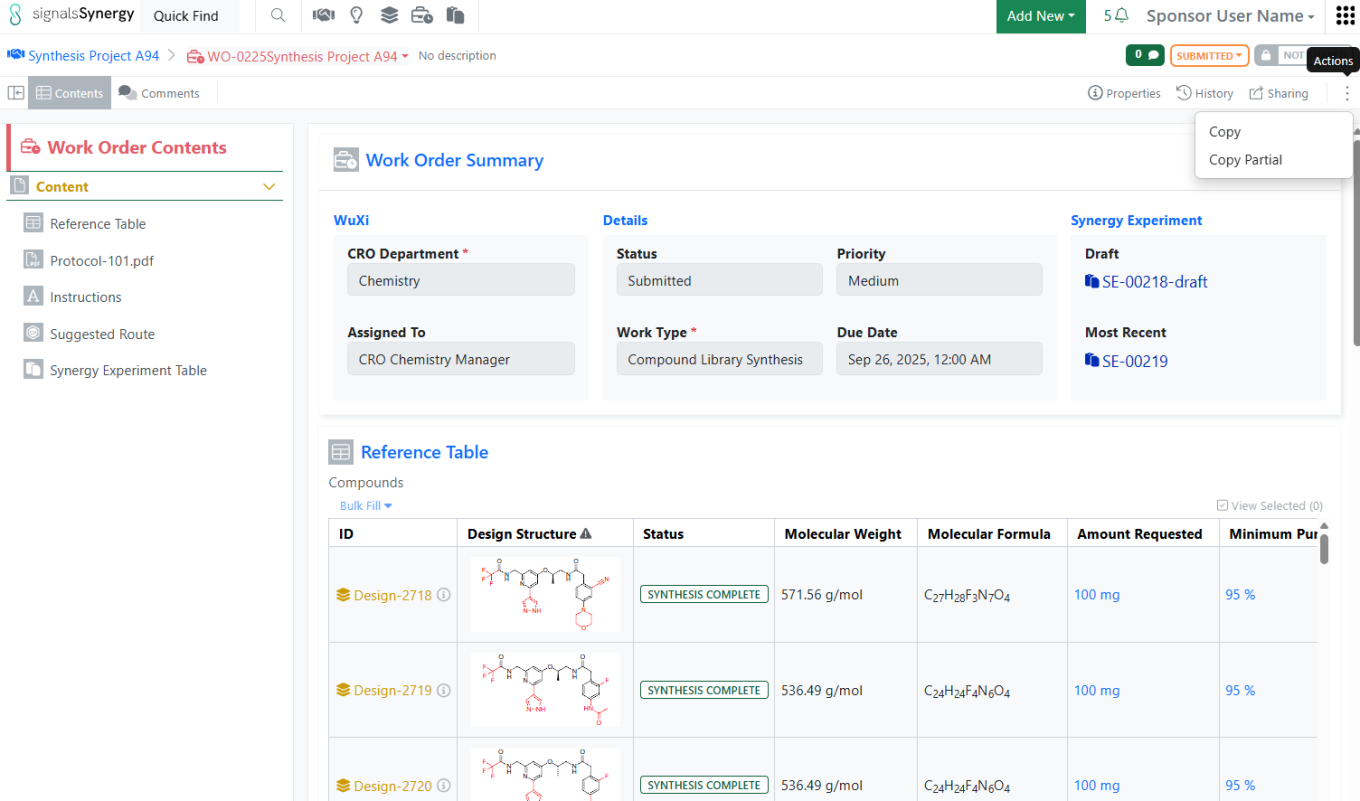Click the notifications bell icon
Screen dimensions: 1360x801
[x=1121, y=16]
